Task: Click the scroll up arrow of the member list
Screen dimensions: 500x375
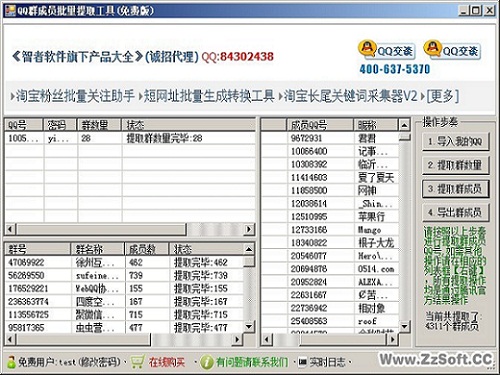Action: [x=404, y=125]
